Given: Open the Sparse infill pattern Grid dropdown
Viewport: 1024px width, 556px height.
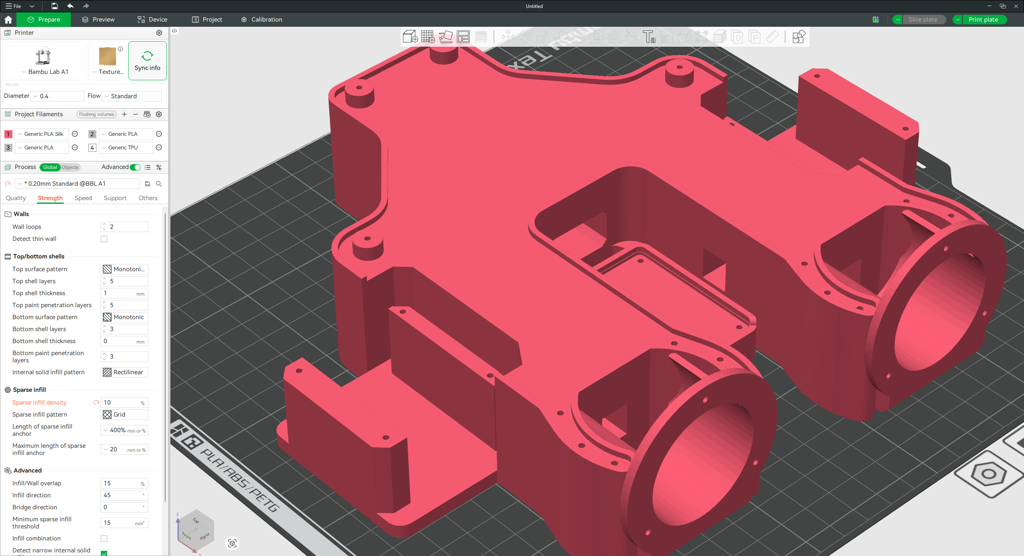Looking at the screenshot, I should click(125, 414).
